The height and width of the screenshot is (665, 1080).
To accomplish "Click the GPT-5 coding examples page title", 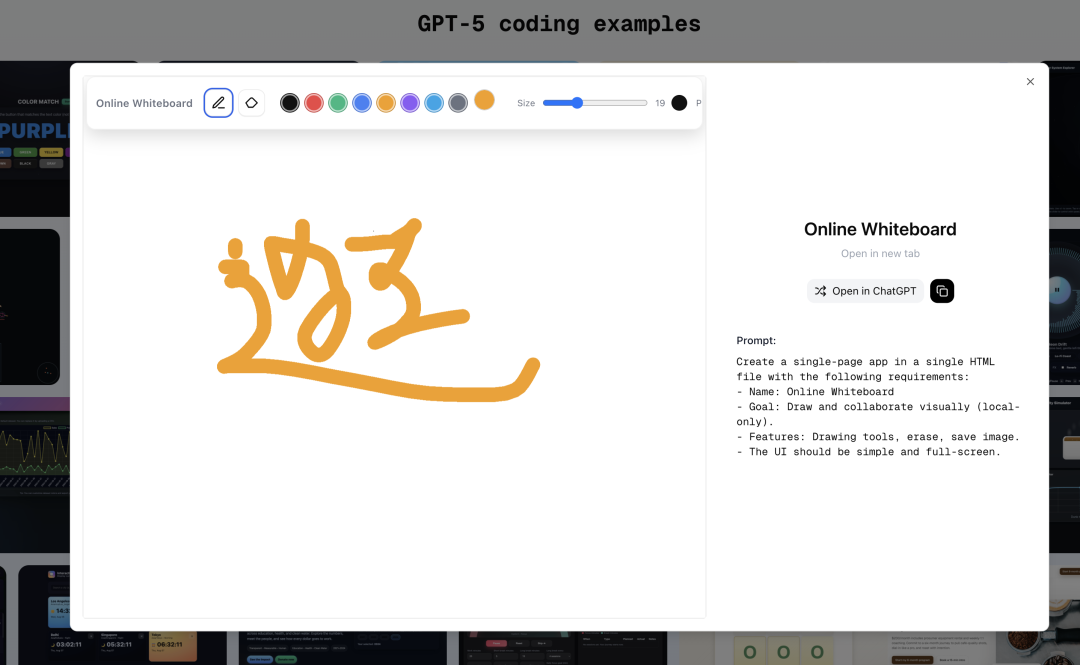I will click(x=559, y=24).
